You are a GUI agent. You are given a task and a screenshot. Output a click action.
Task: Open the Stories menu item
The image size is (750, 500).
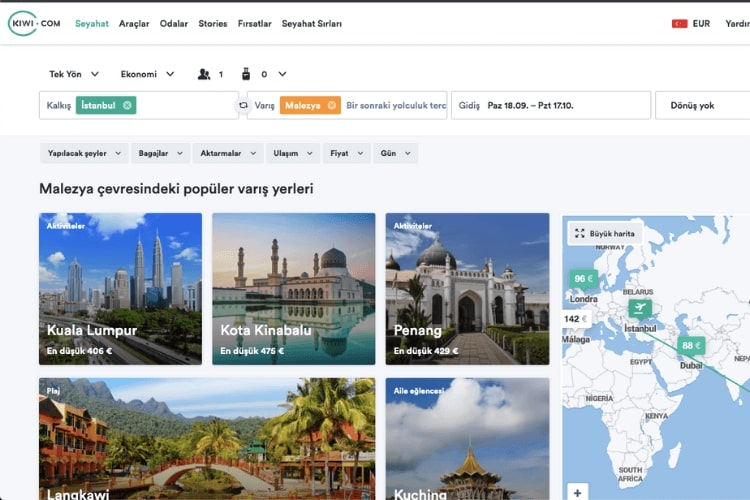[213, 23]
